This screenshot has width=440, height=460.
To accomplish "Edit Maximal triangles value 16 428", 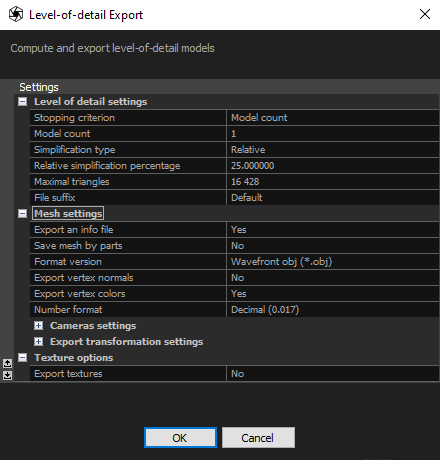I will click(333, 182).
